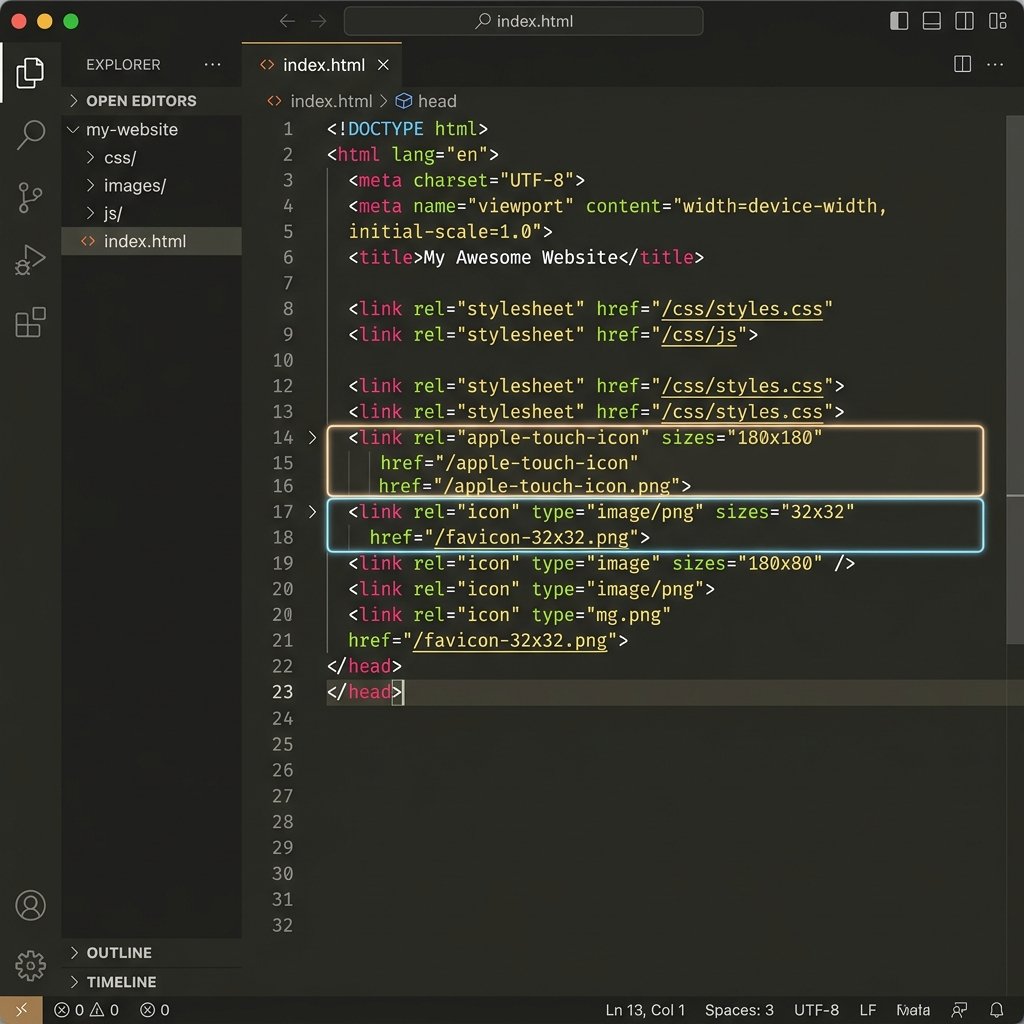
Task: Open the Accounts menu icon
Action: tap(30, 905)
